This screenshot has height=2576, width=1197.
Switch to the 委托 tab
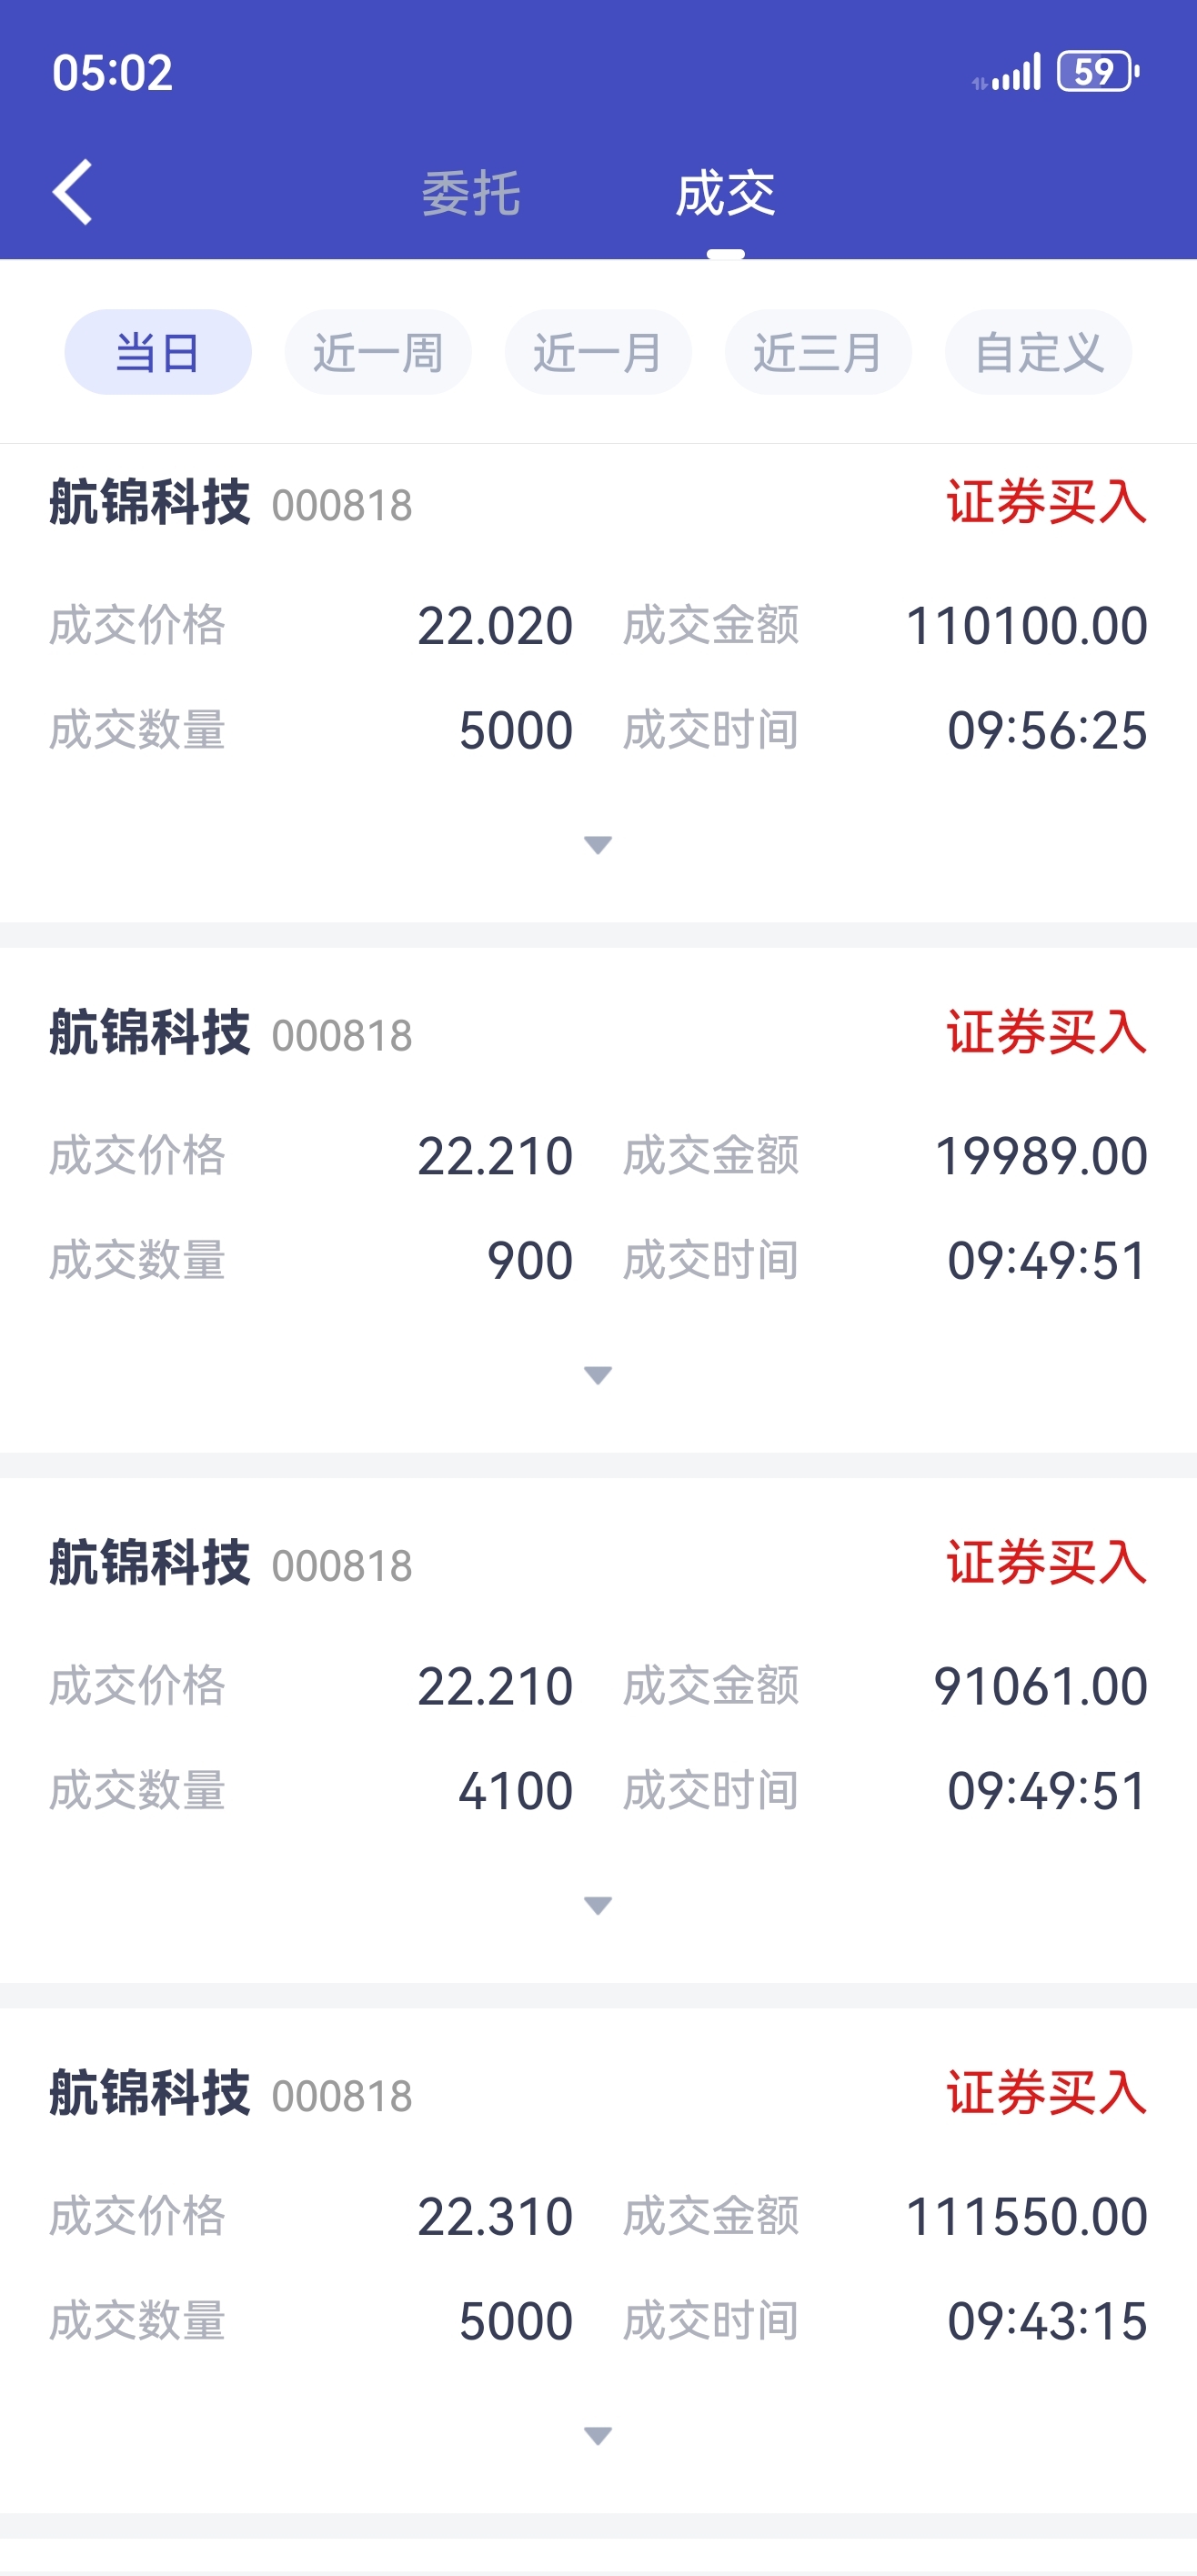[x=471, y=193]
